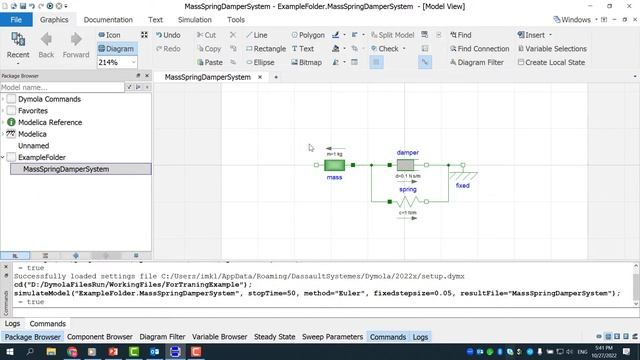Image resolution: width=640 pixels, height=360 pixels.
Task: Switch to the Logs tab in command panel
Action: pyautogui.click(x=12, y=324)
